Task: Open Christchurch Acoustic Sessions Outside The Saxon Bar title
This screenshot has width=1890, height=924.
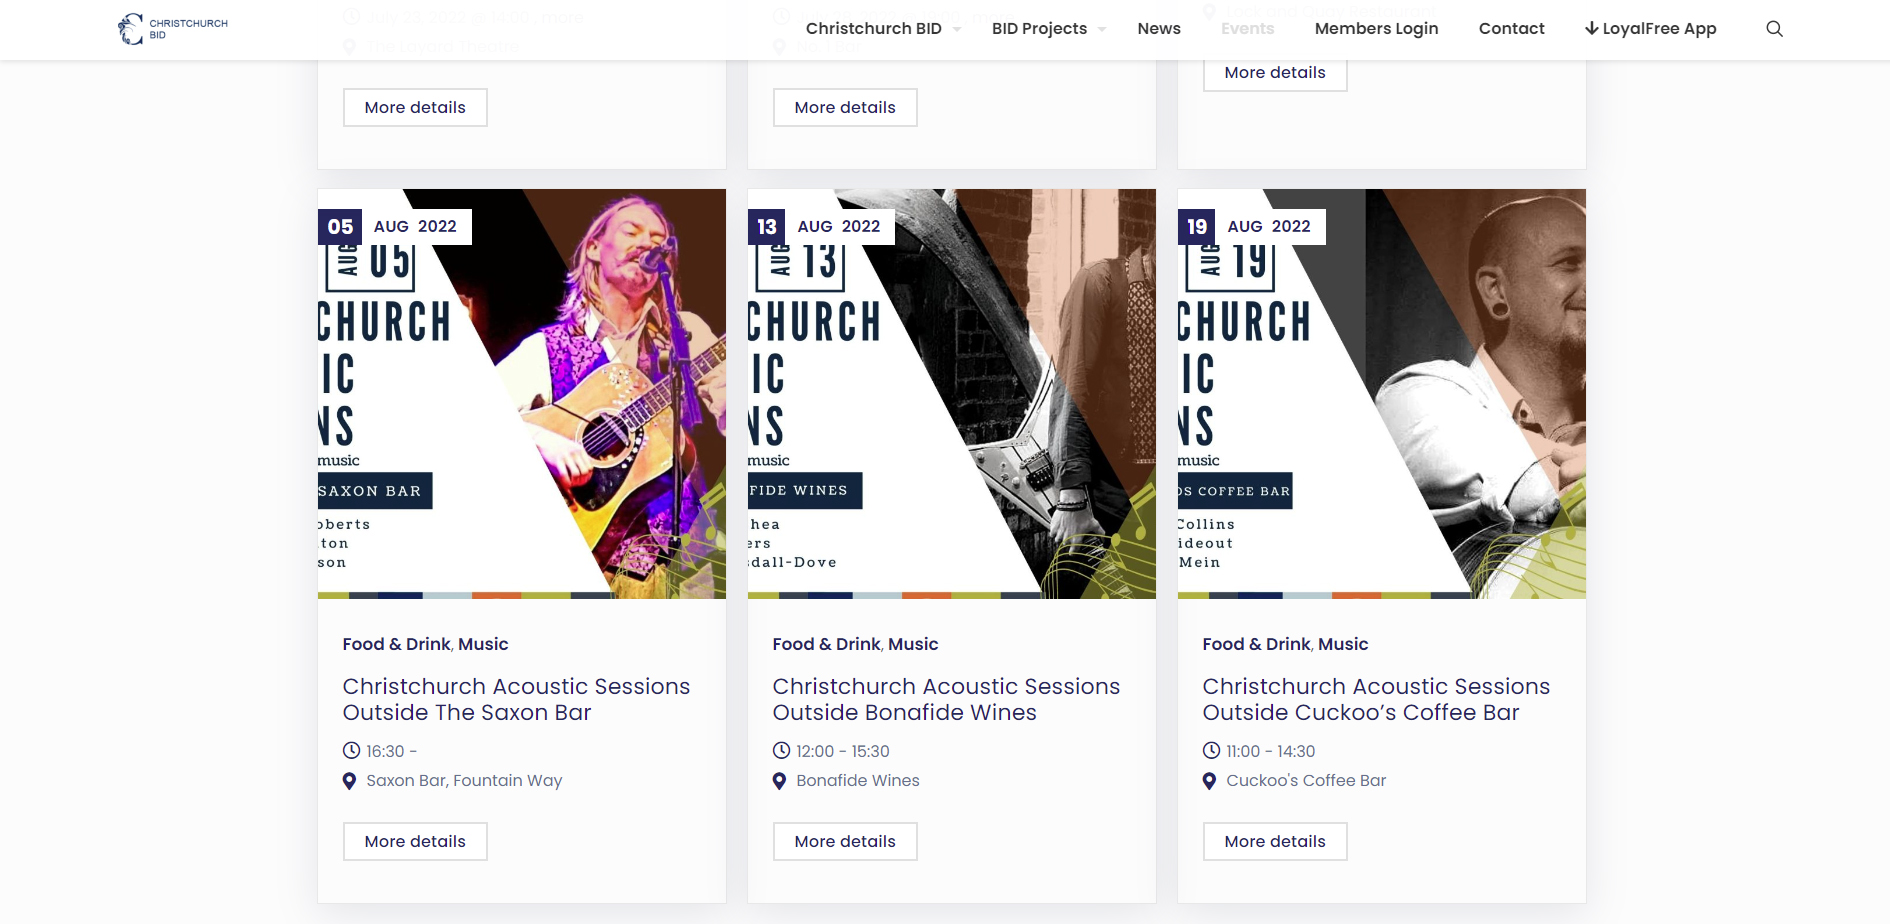Action: point(516,700)
